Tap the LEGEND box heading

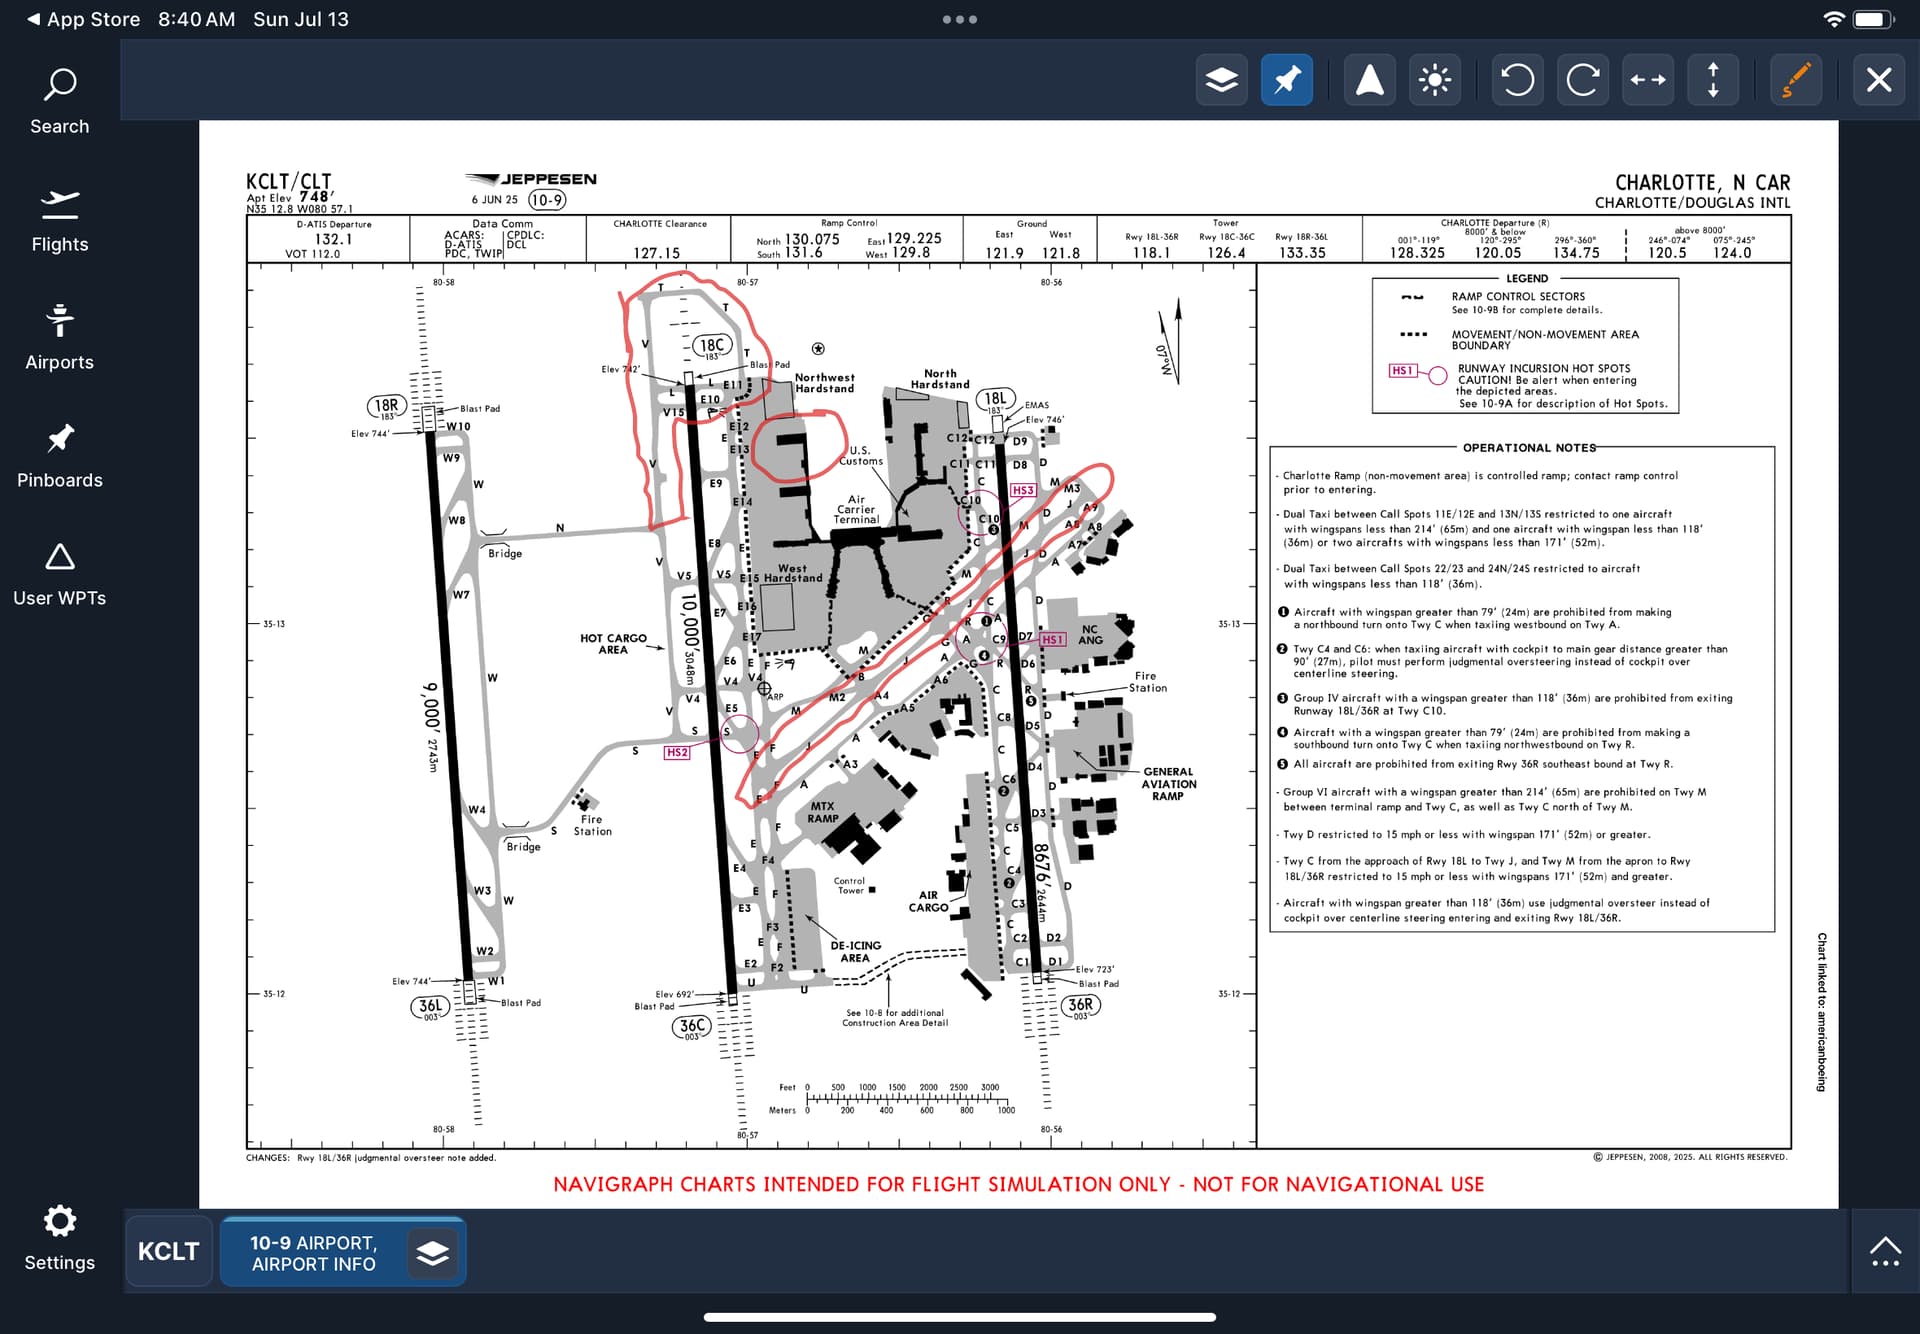[x=1527, y=278]
